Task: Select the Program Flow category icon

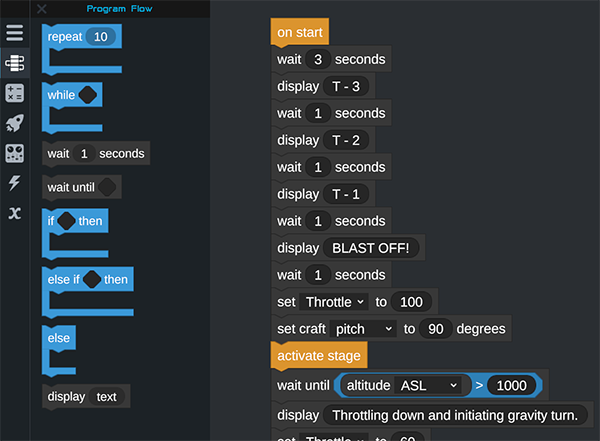Action: [x=15, y=63]
